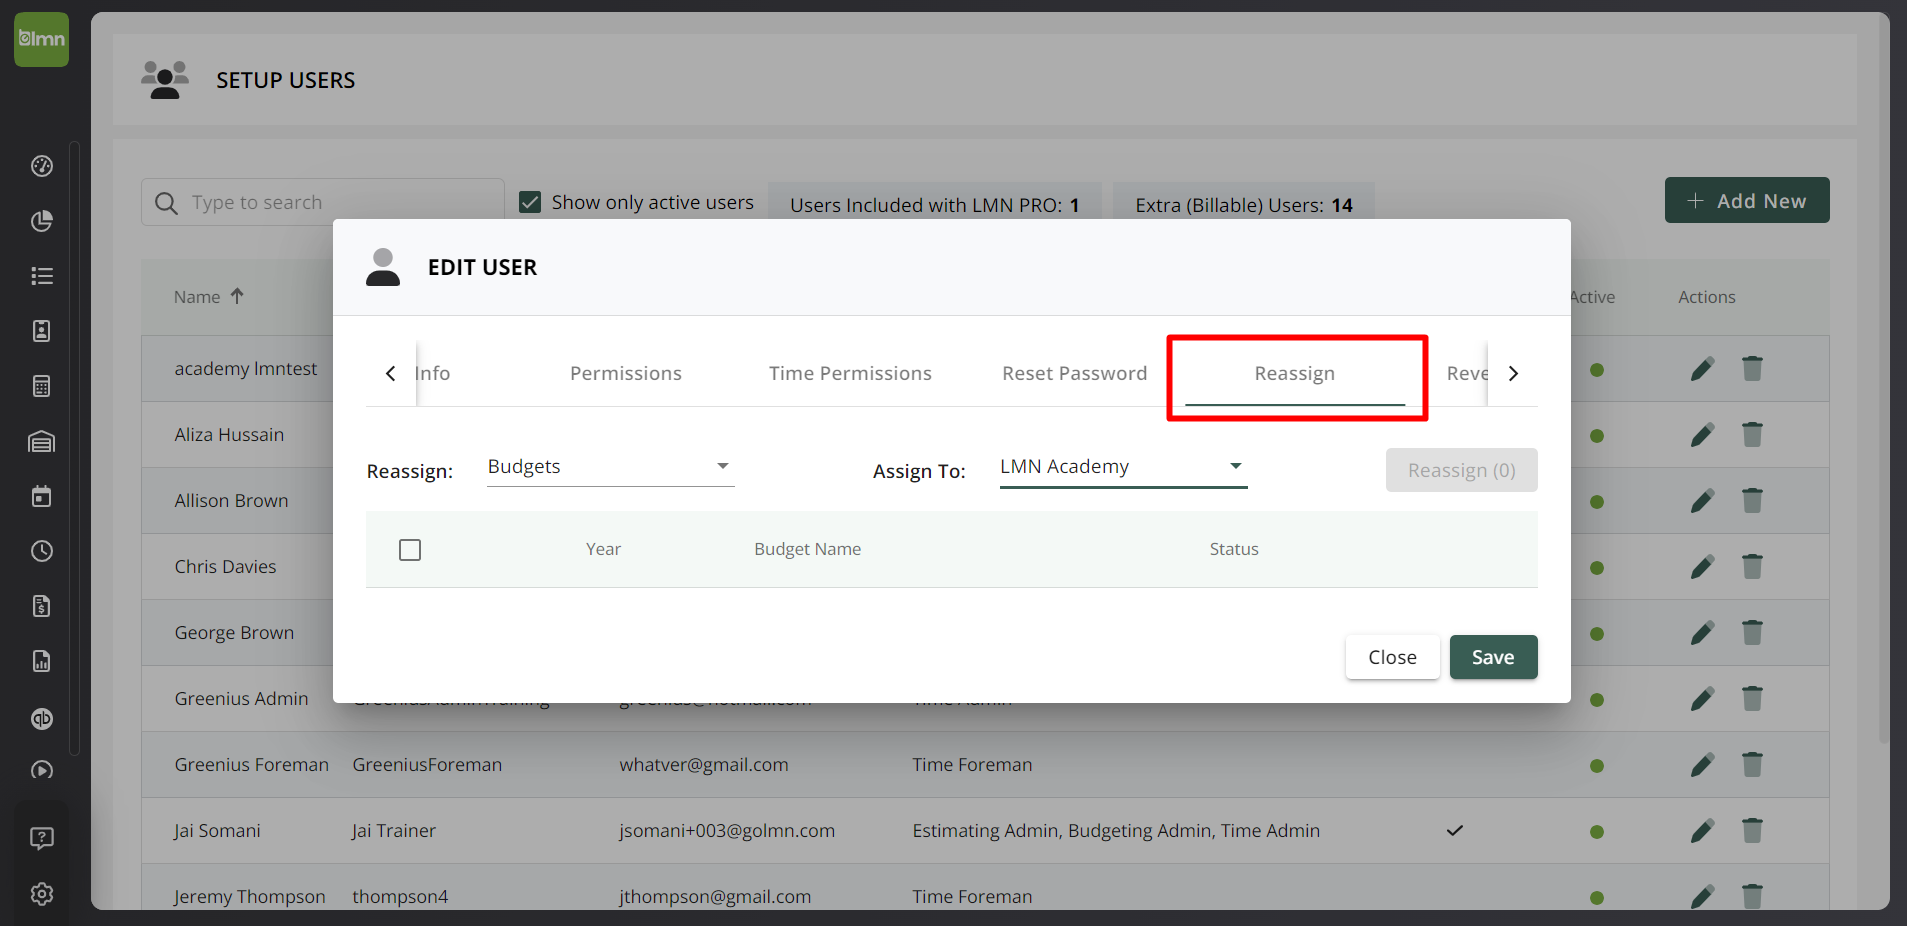Image resolution: width=1907 pixels, height=926 pixels.
Task: Toggle the active status dot for Jai Somani
Action: [1596, 831]
